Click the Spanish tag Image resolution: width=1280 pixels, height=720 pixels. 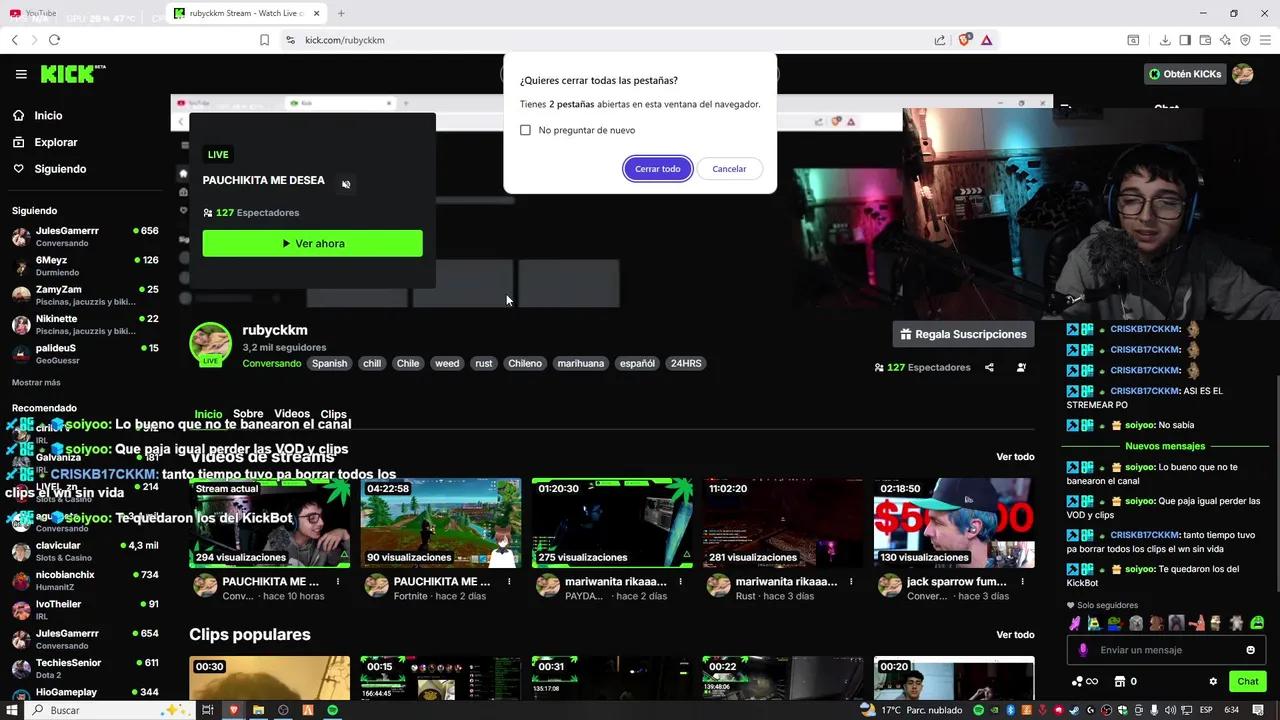tap(329, 363)
